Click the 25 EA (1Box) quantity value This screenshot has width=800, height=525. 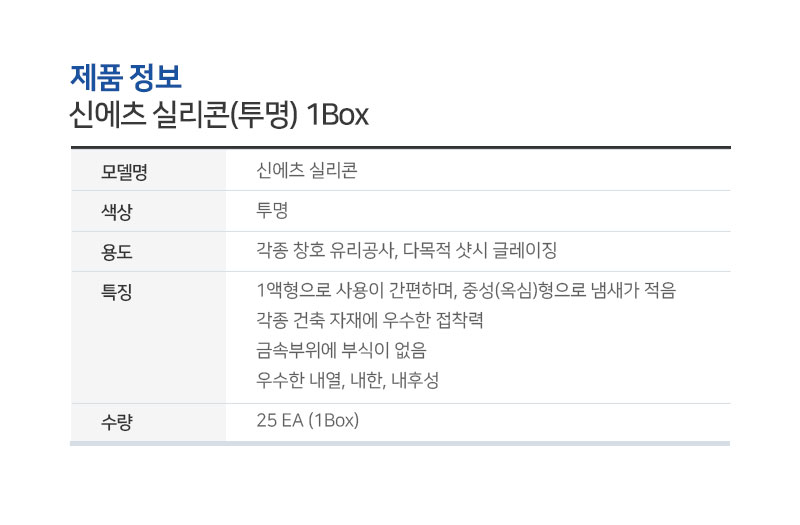[308, 420]
